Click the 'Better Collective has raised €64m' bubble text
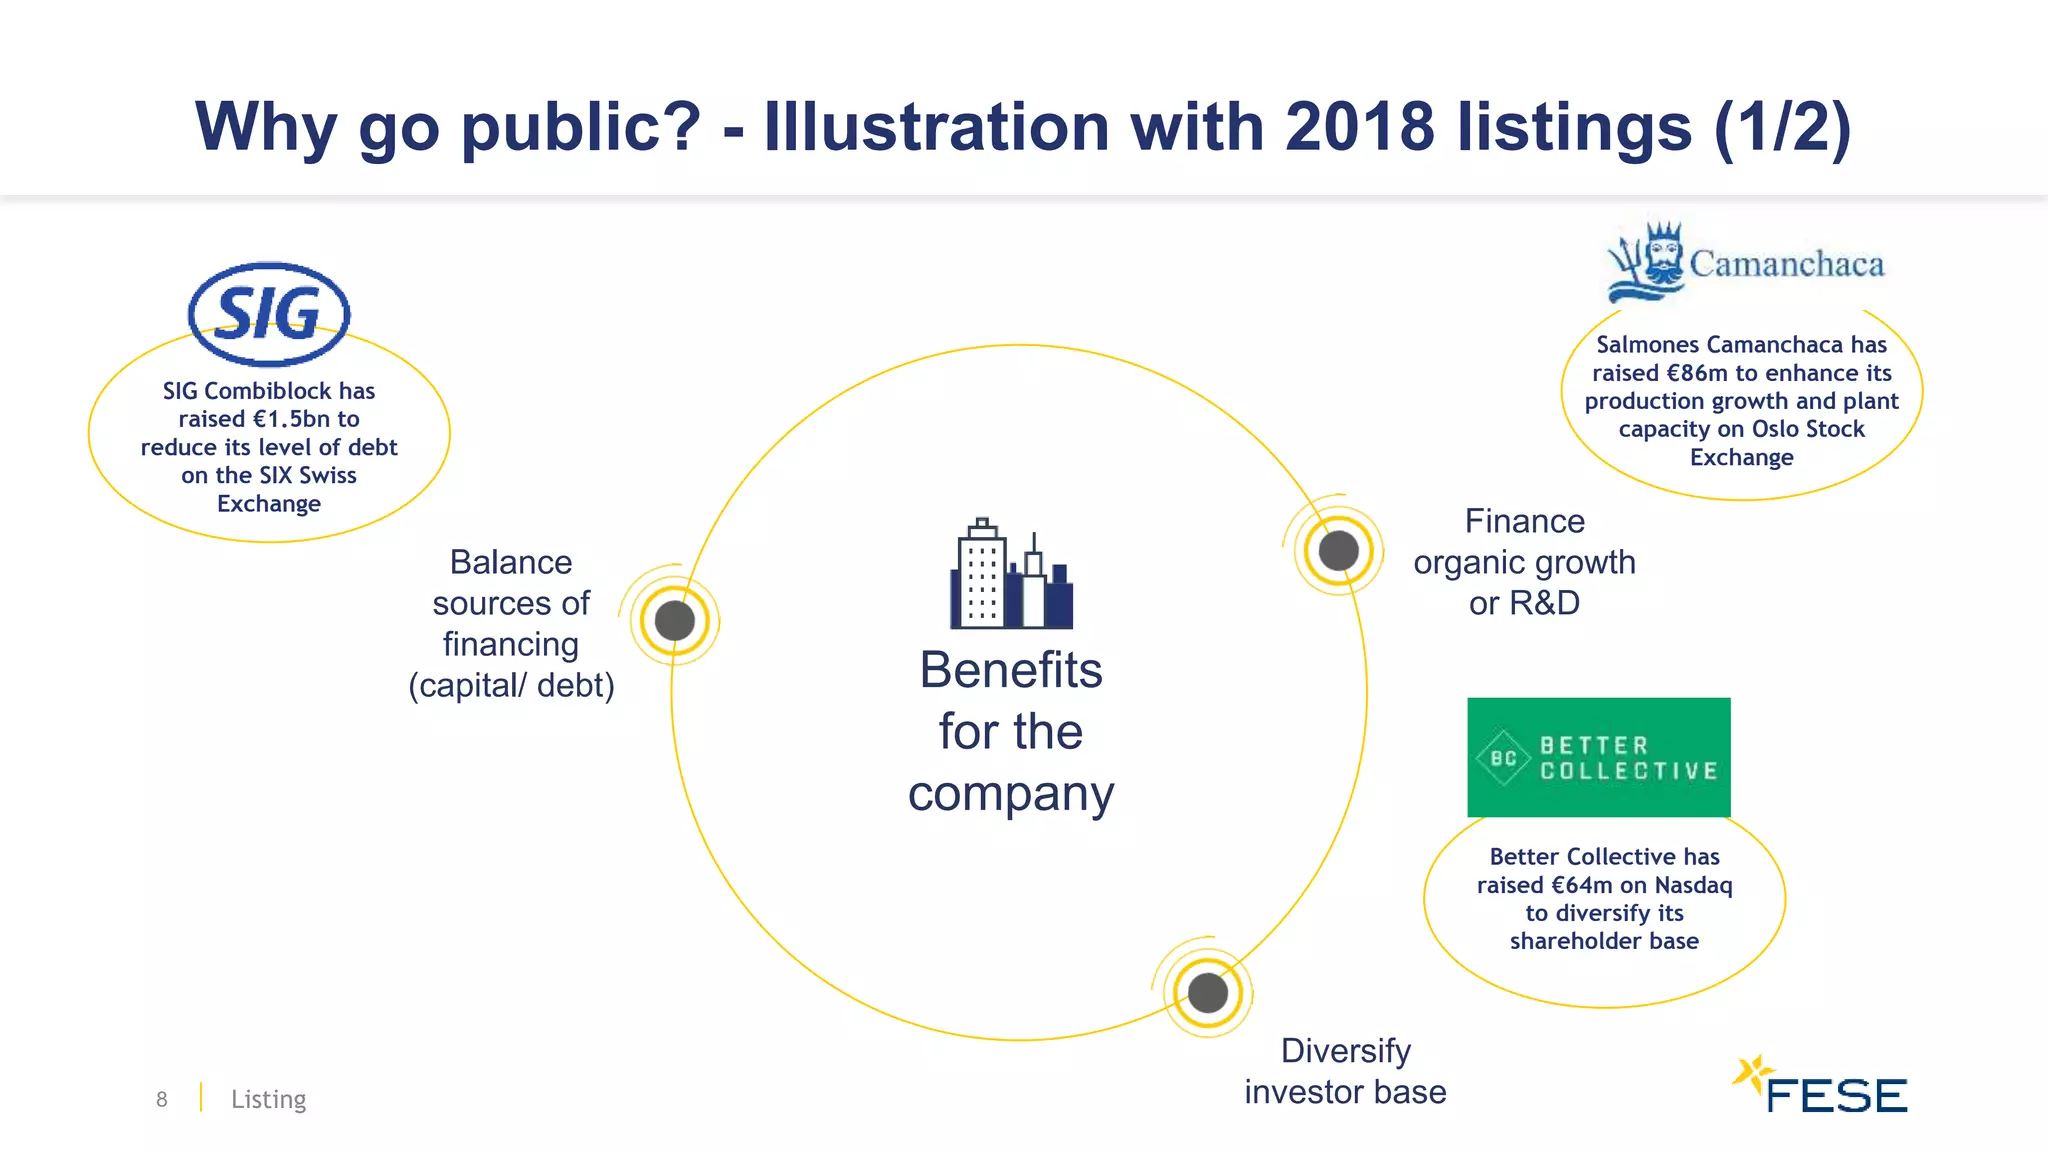 pyautogui.click(x=1604, y=899)
